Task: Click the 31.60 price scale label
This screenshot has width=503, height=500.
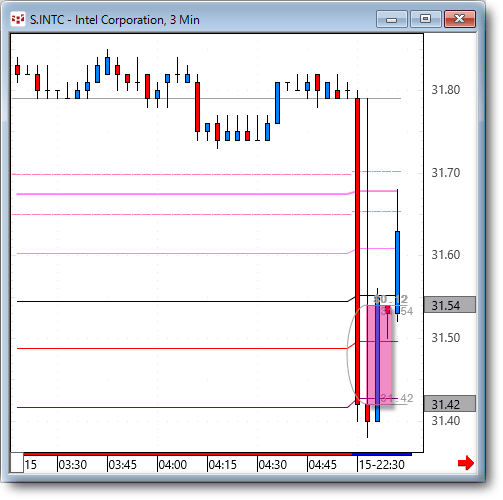Action: coord(446,255)
